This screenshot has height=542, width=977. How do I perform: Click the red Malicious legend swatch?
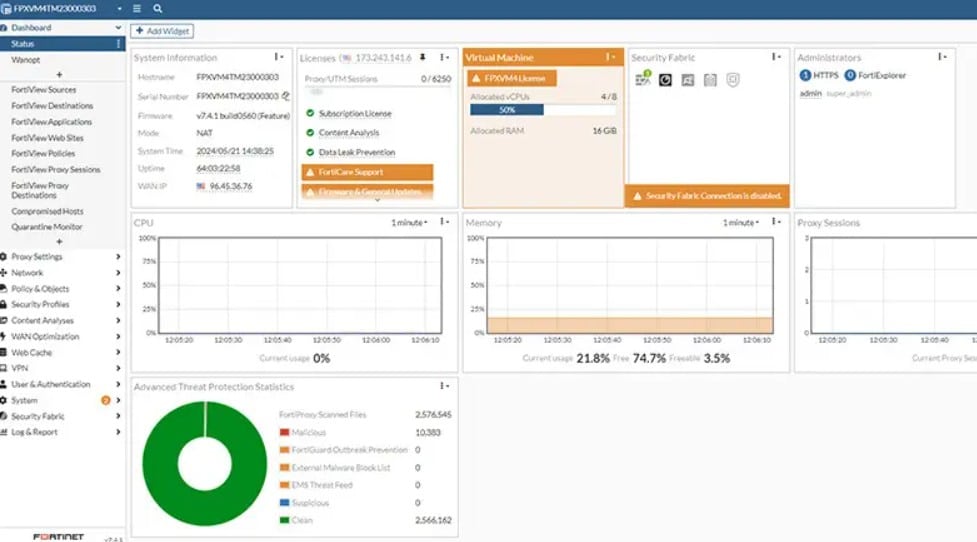[284, 432]
